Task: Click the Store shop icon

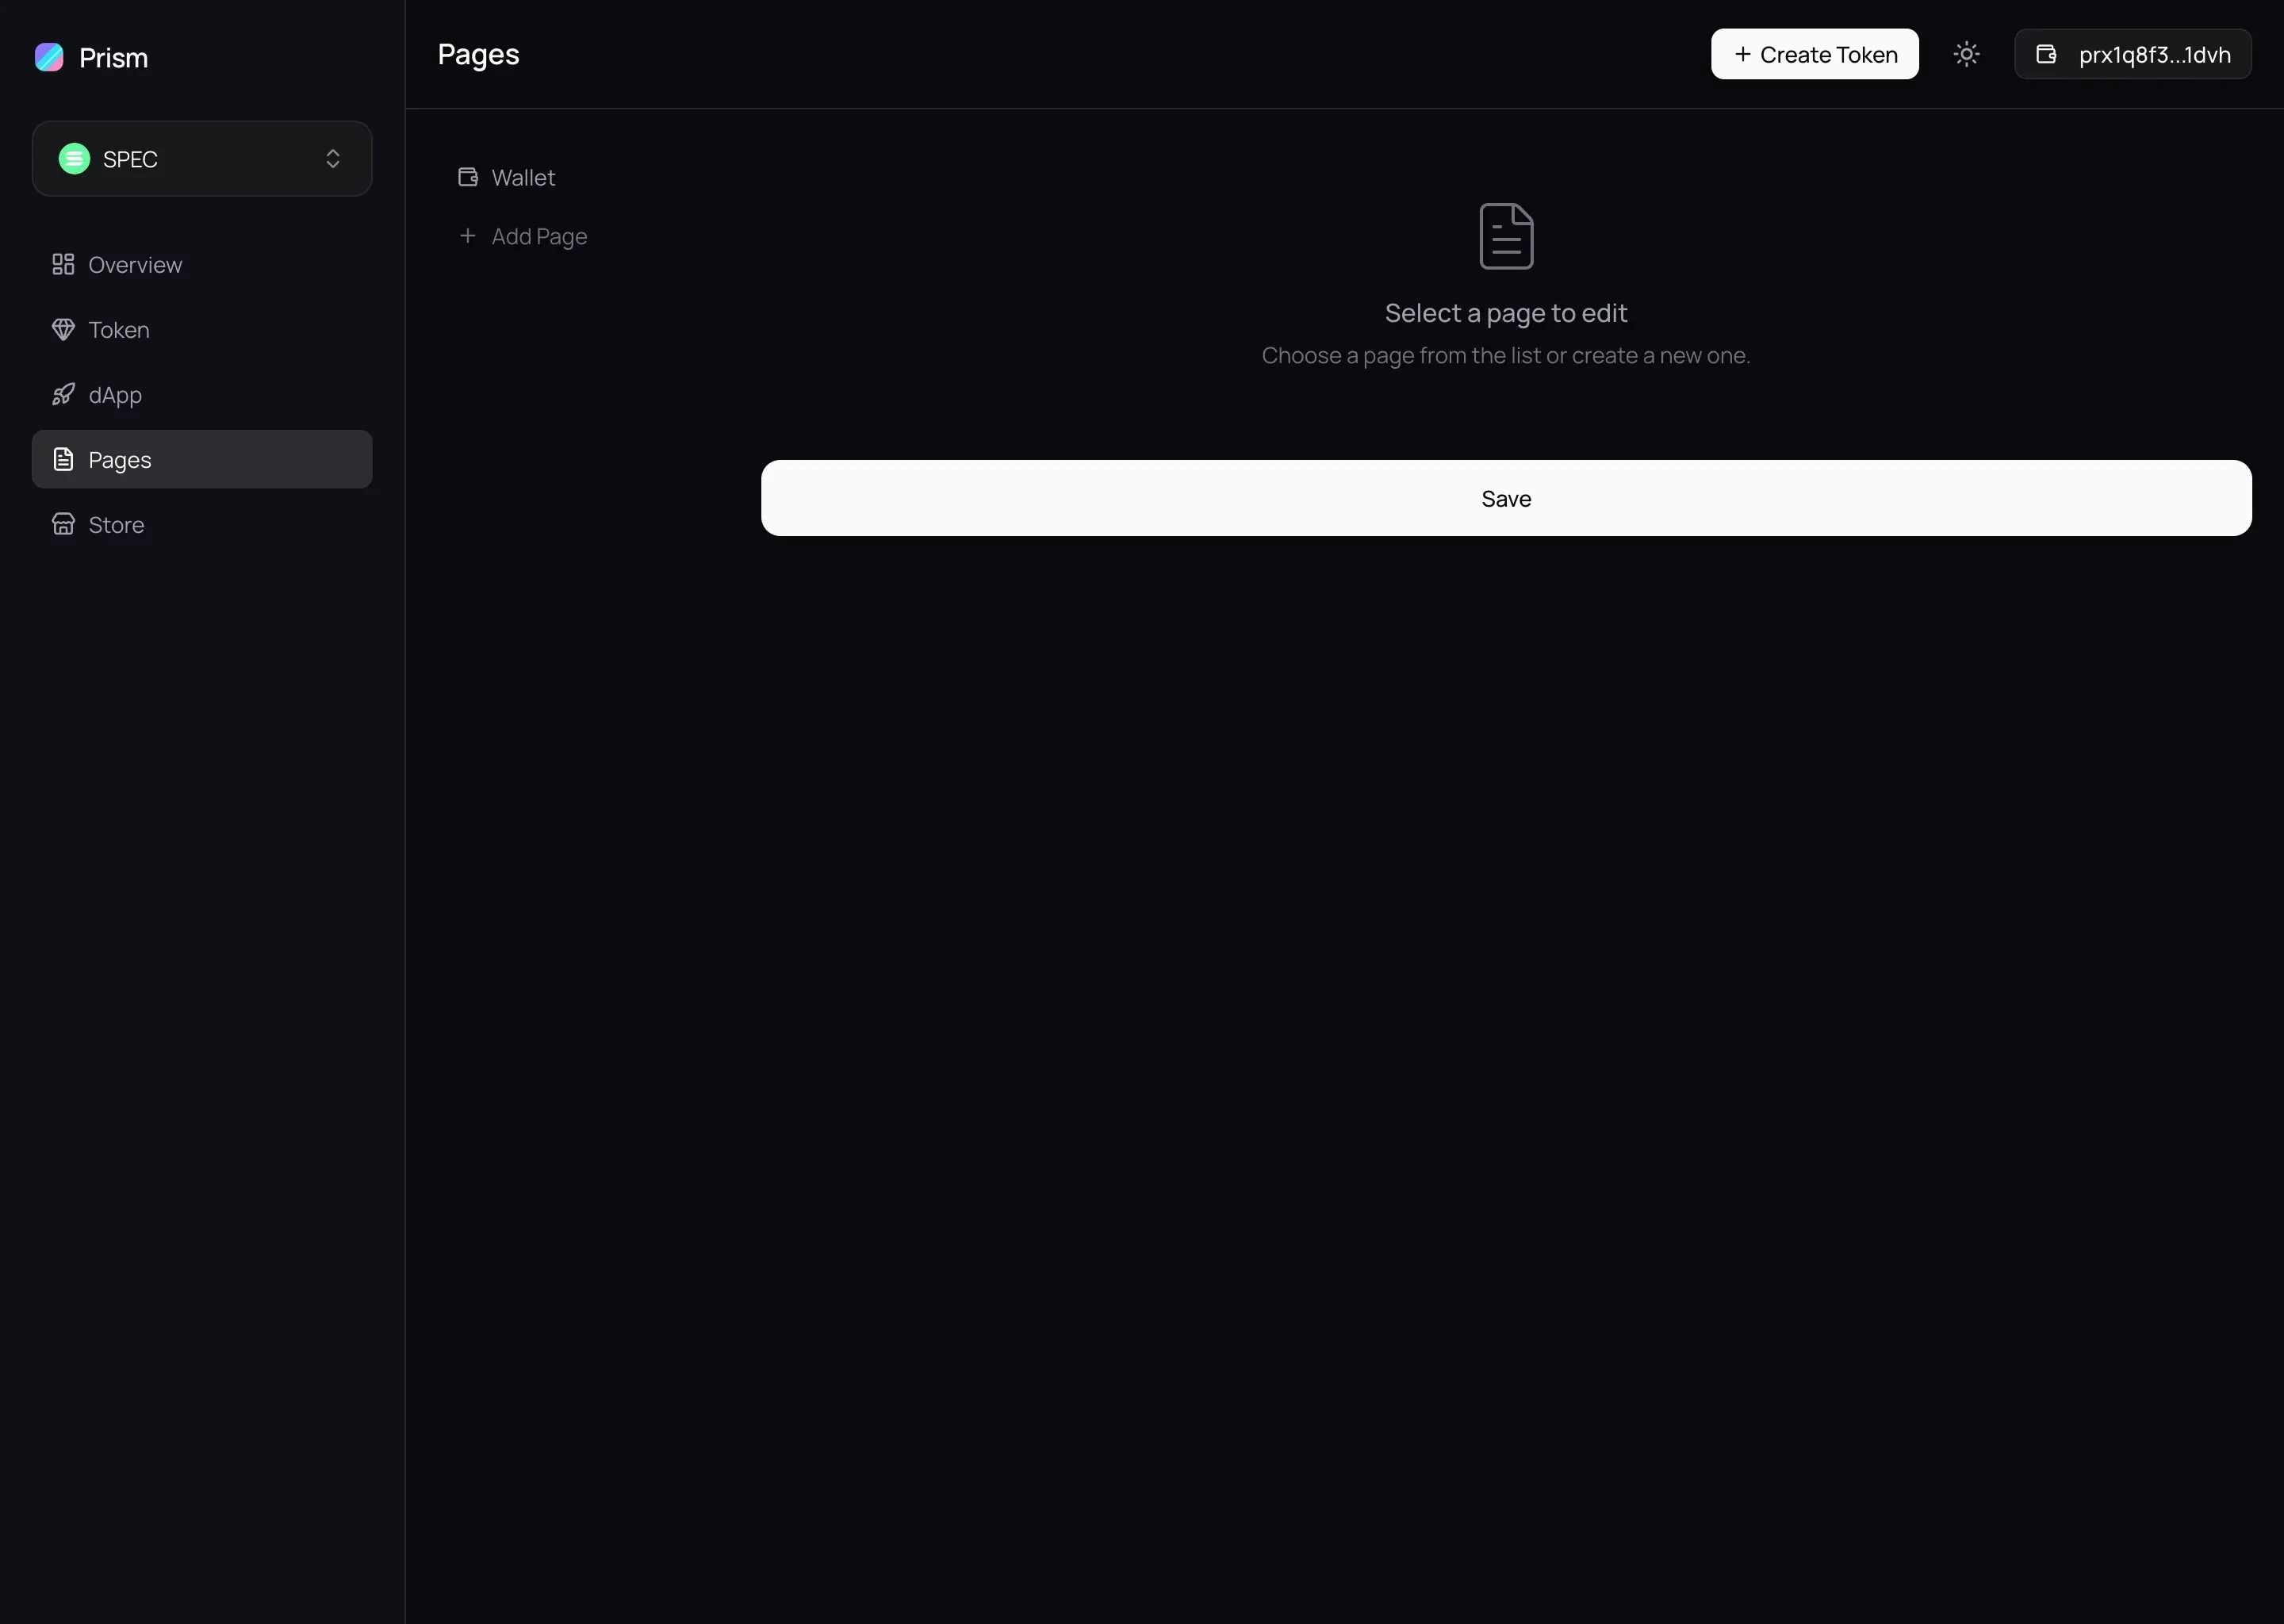Action: point(63,525)
